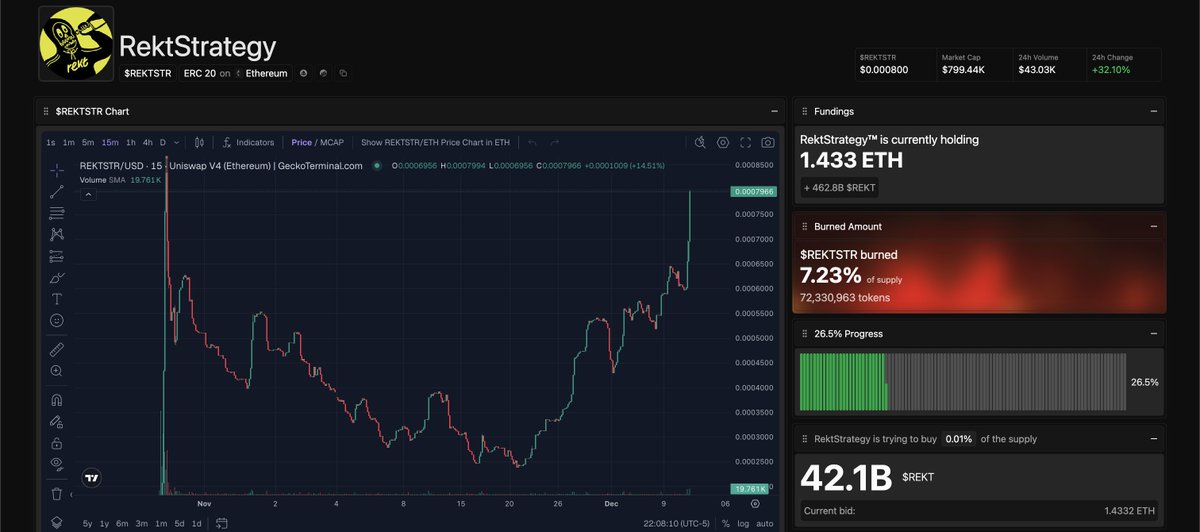Switch chart to 1m interval

(x=69, y=142)
